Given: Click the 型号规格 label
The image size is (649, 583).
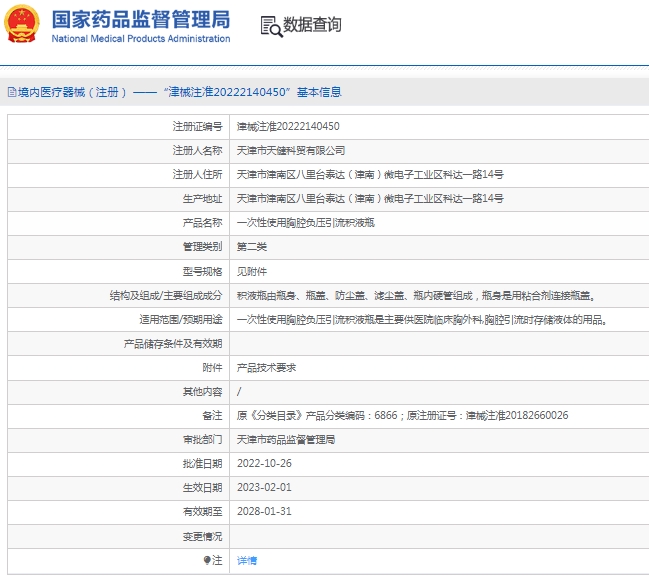Looking at the screenshot, I should tap(202, 271).
